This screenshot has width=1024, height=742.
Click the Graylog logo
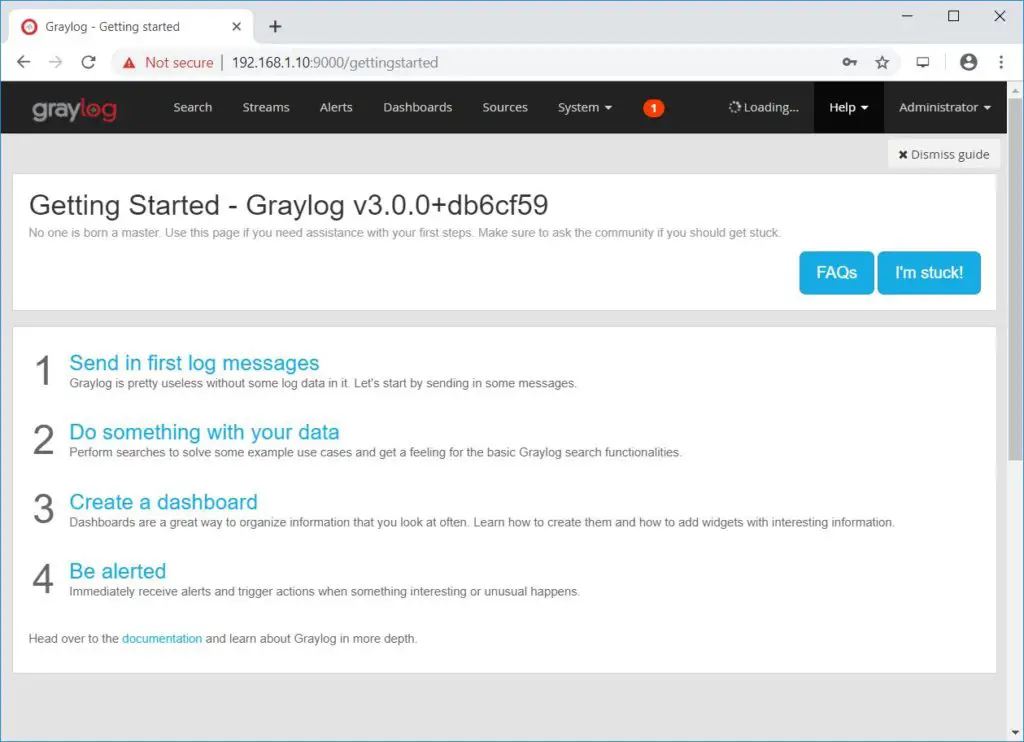click(74, 109)
